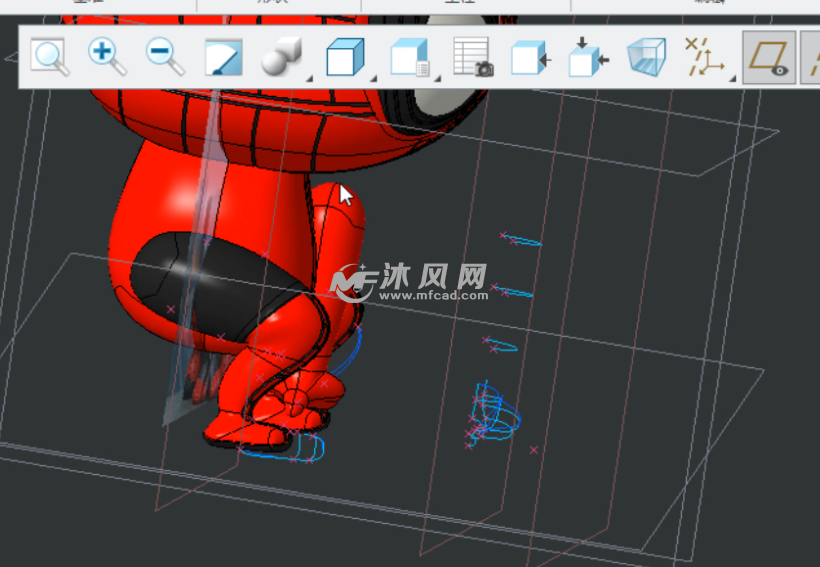This screenshot has width=820, height=567.
Task: Select the Display Style shaded spheres icon
Action: (282, 56)
